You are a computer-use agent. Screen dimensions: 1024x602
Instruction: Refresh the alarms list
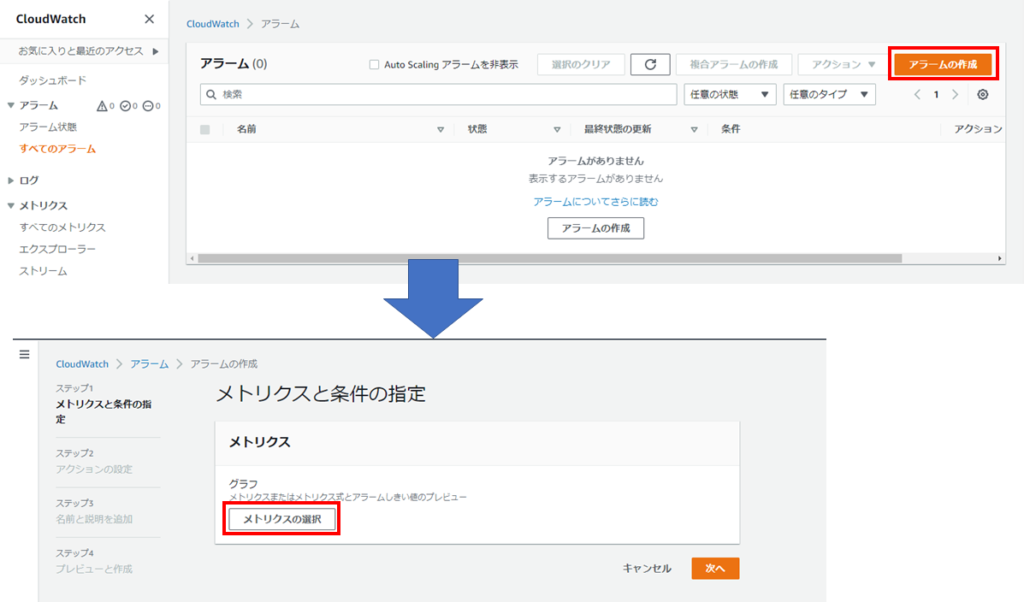650,64
